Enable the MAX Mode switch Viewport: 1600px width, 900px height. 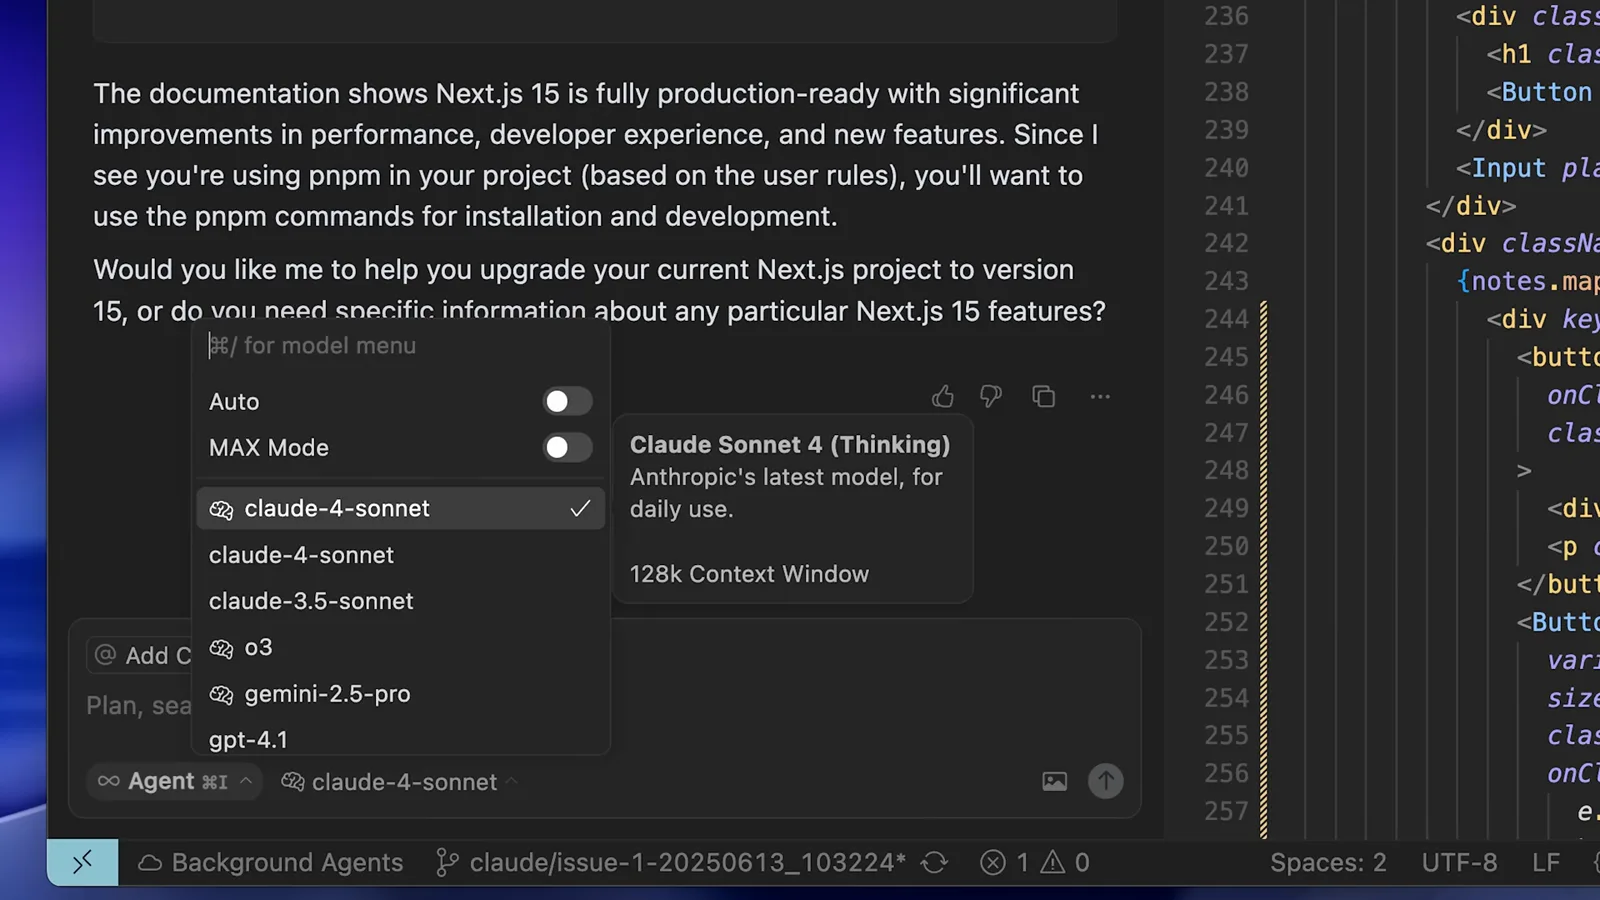567,447
